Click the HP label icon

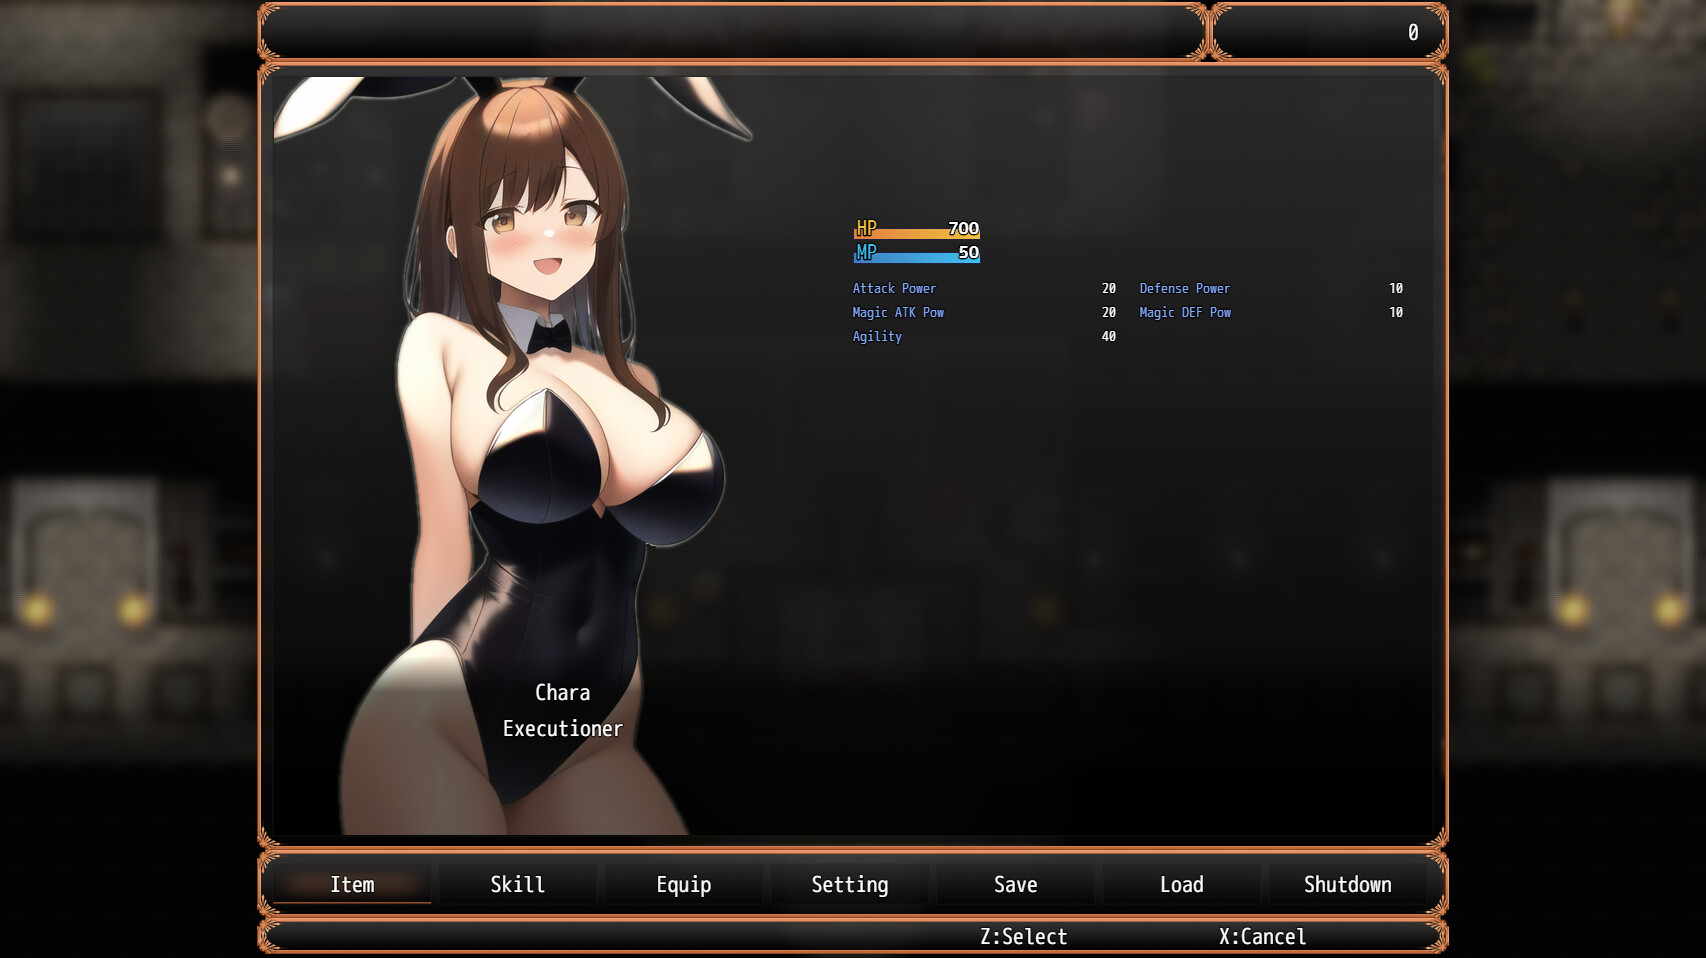point(866,228)
